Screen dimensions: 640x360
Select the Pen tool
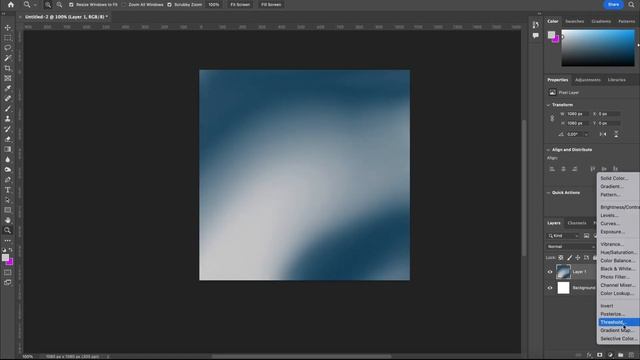click(8, 180)
